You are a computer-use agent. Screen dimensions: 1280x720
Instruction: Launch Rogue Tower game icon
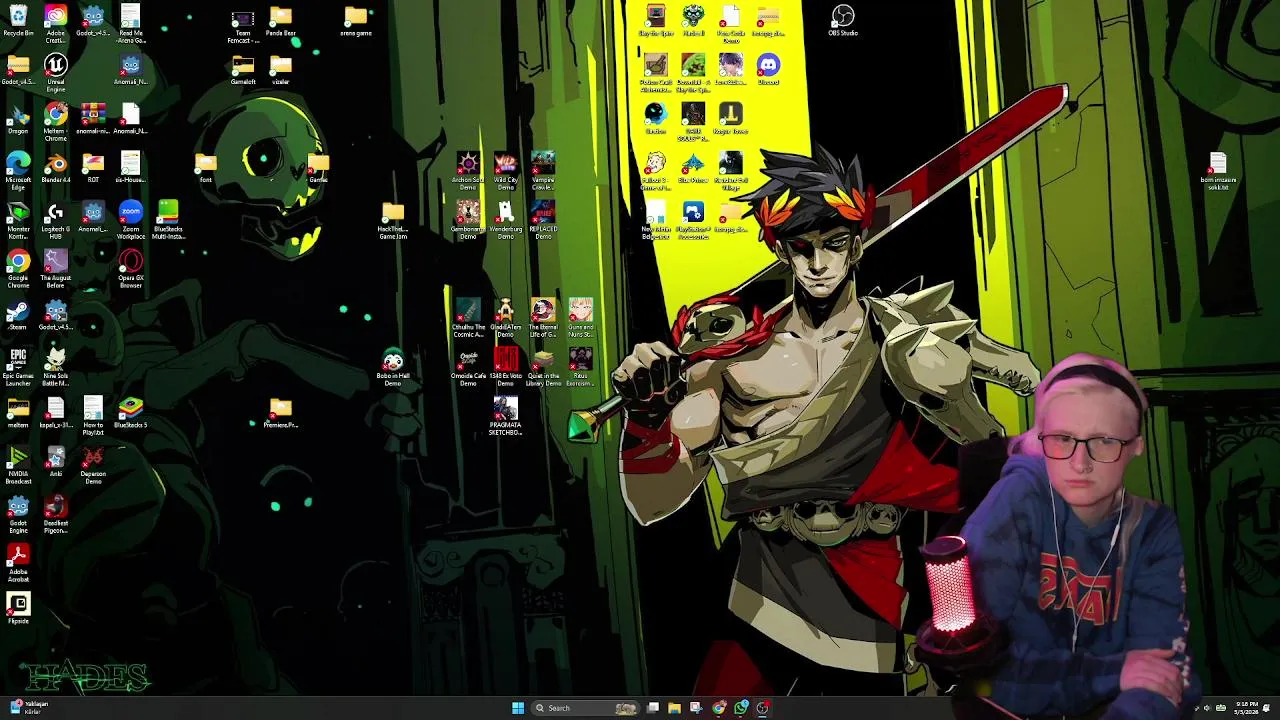[x=730, y=119]
